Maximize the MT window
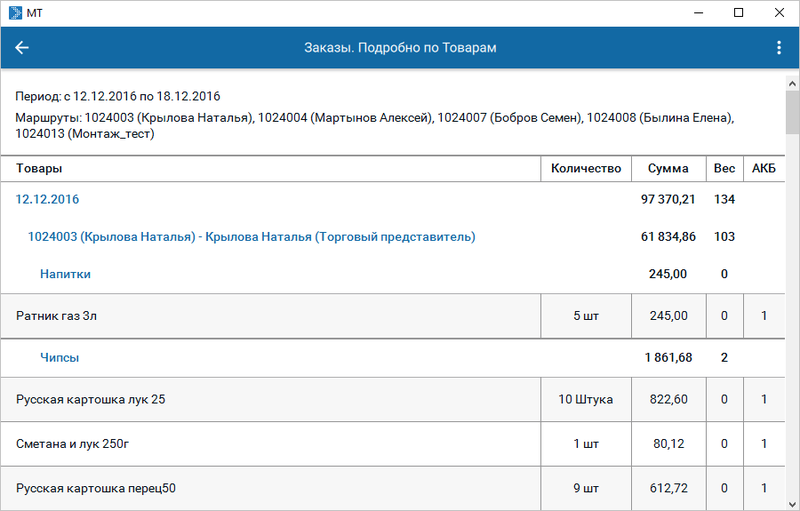This screenshot has height=511, width=800. [x=738, y=12]
